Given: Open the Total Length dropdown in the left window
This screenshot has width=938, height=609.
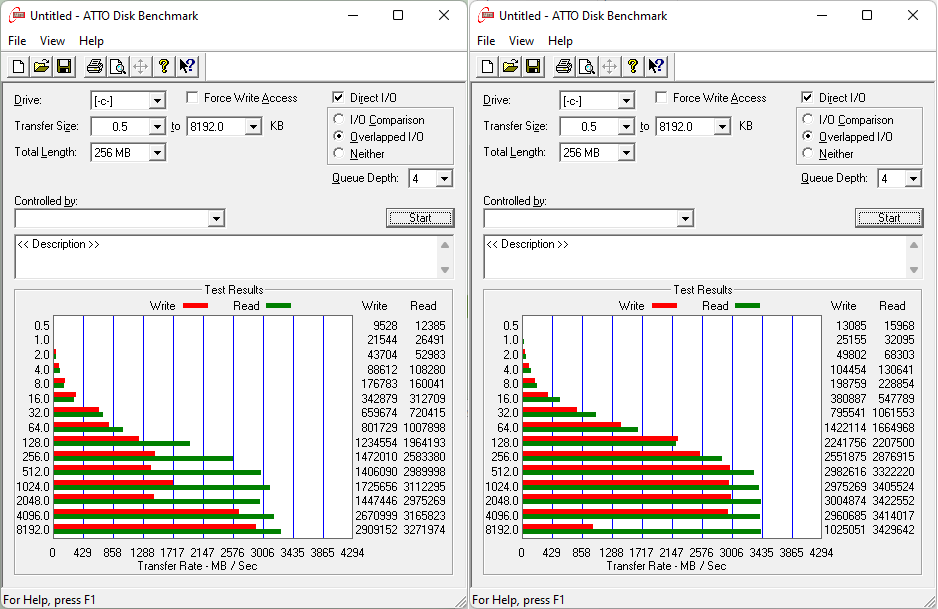Looking at the screenshot, I should click(x=157, y=153).
